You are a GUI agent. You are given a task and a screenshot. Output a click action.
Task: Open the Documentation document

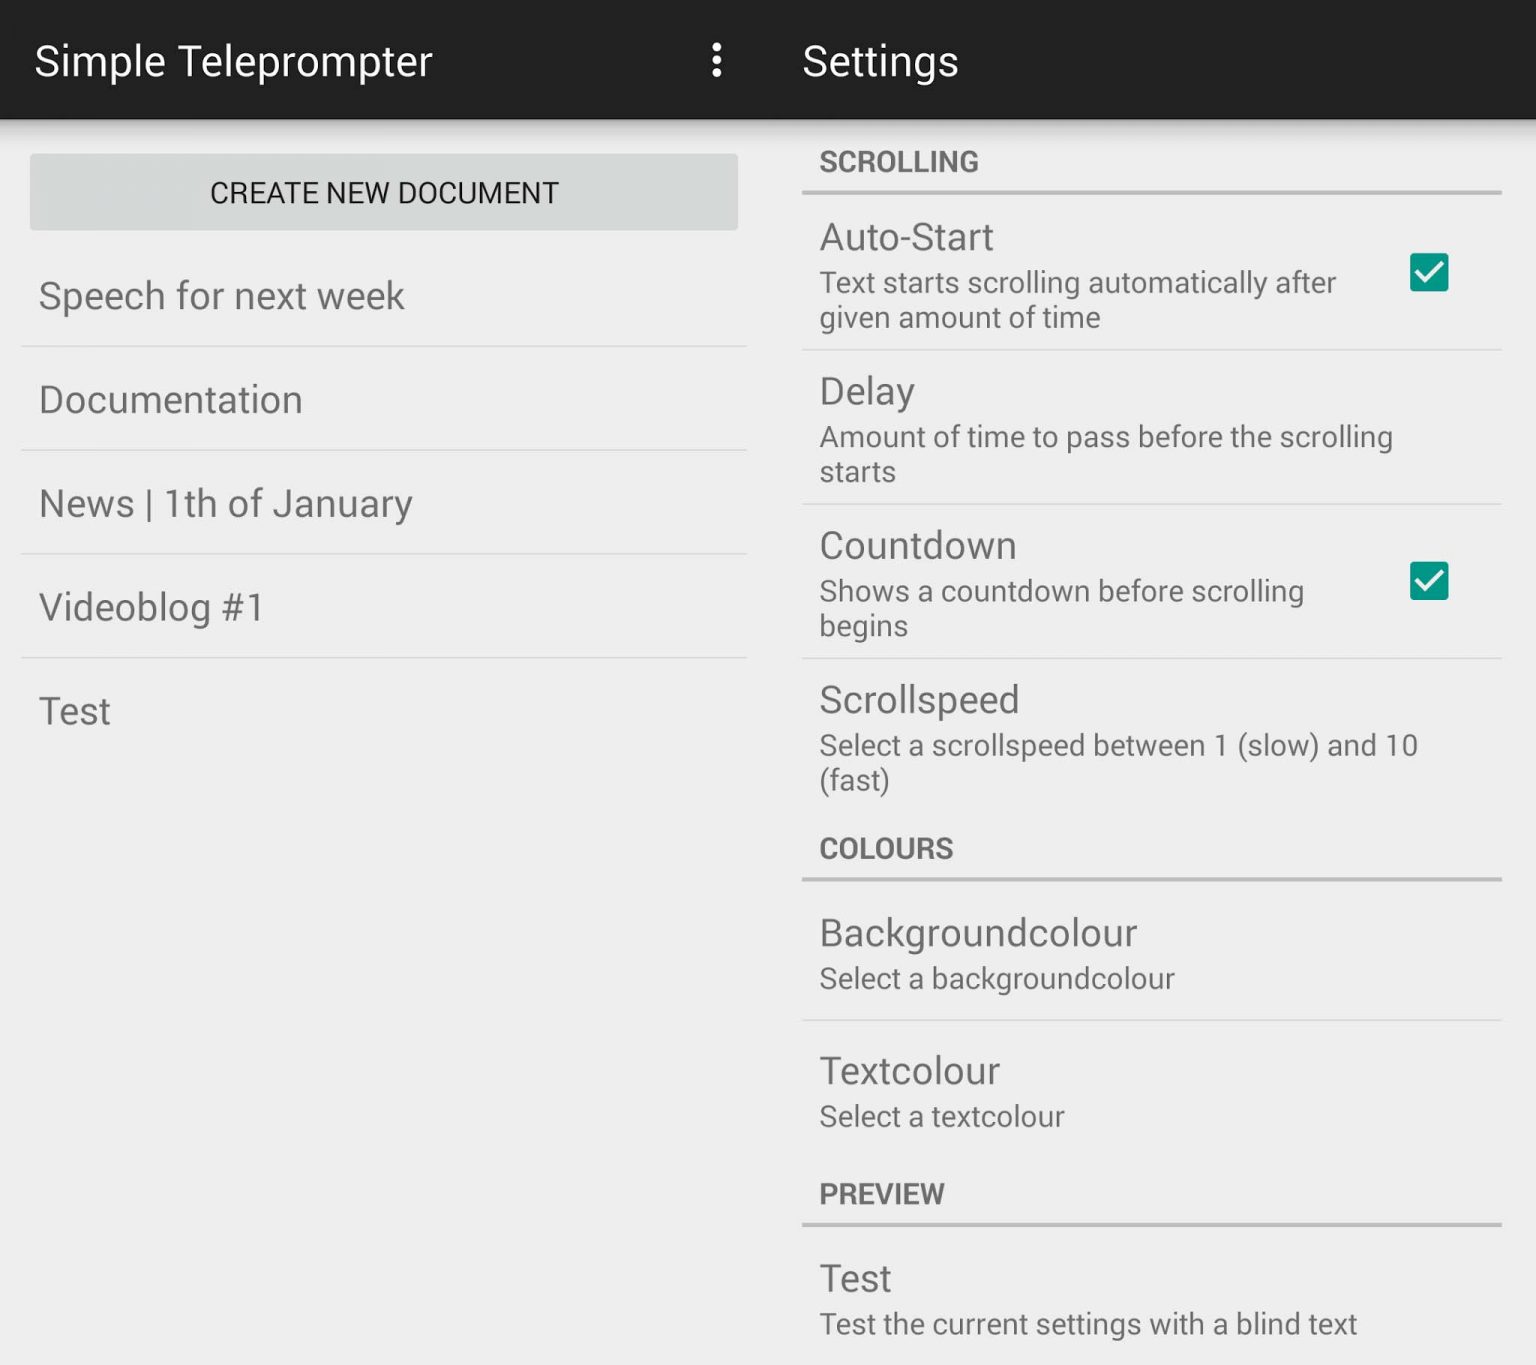click(x=170, y=399)
